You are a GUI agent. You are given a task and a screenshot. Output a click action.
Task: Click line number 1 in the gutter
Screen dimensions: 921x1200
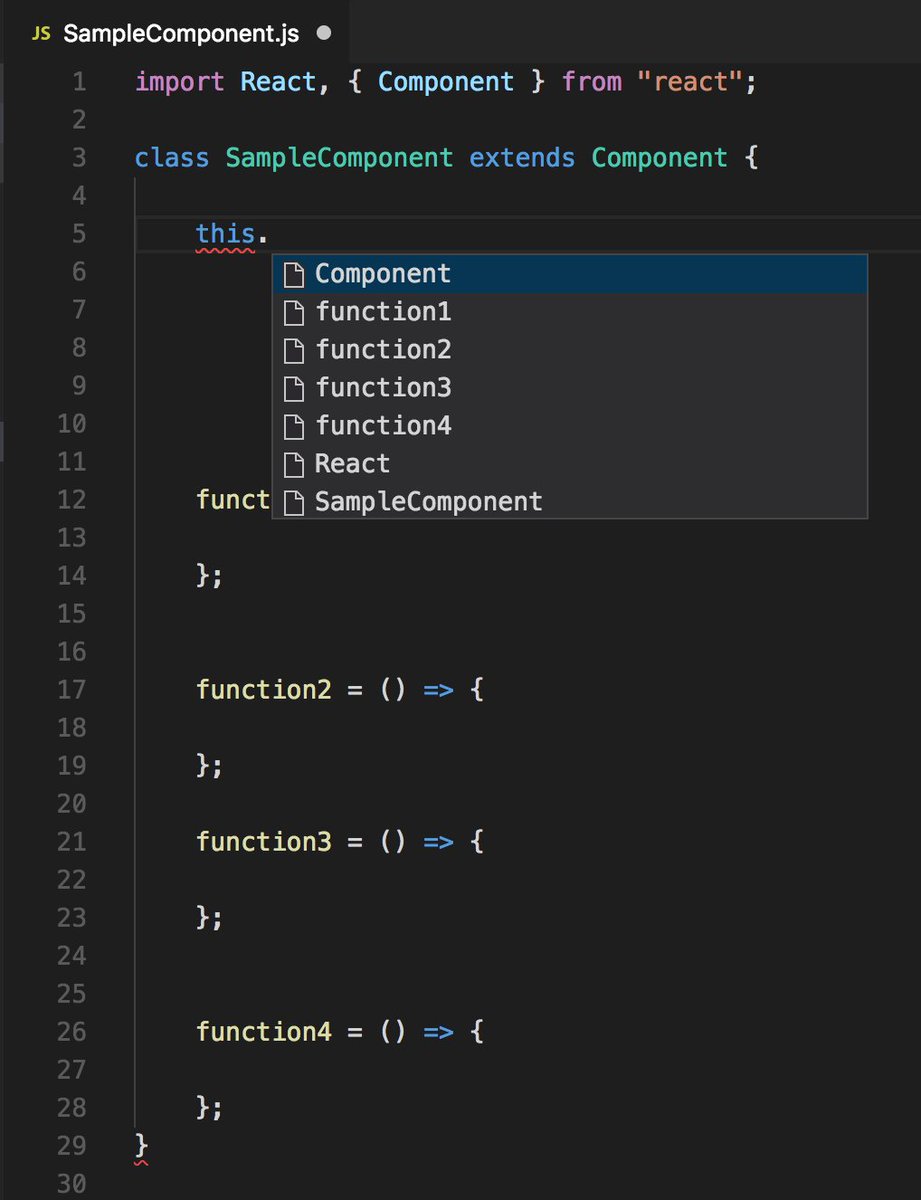pos(79,81)
